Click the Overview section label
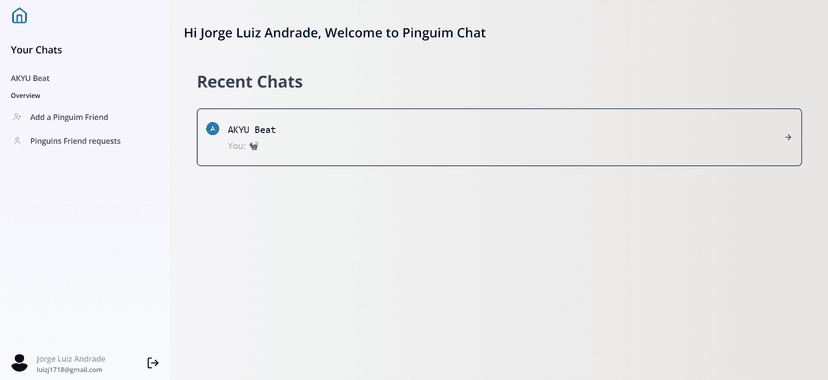The image size is (828, 380). pos(25,96)
